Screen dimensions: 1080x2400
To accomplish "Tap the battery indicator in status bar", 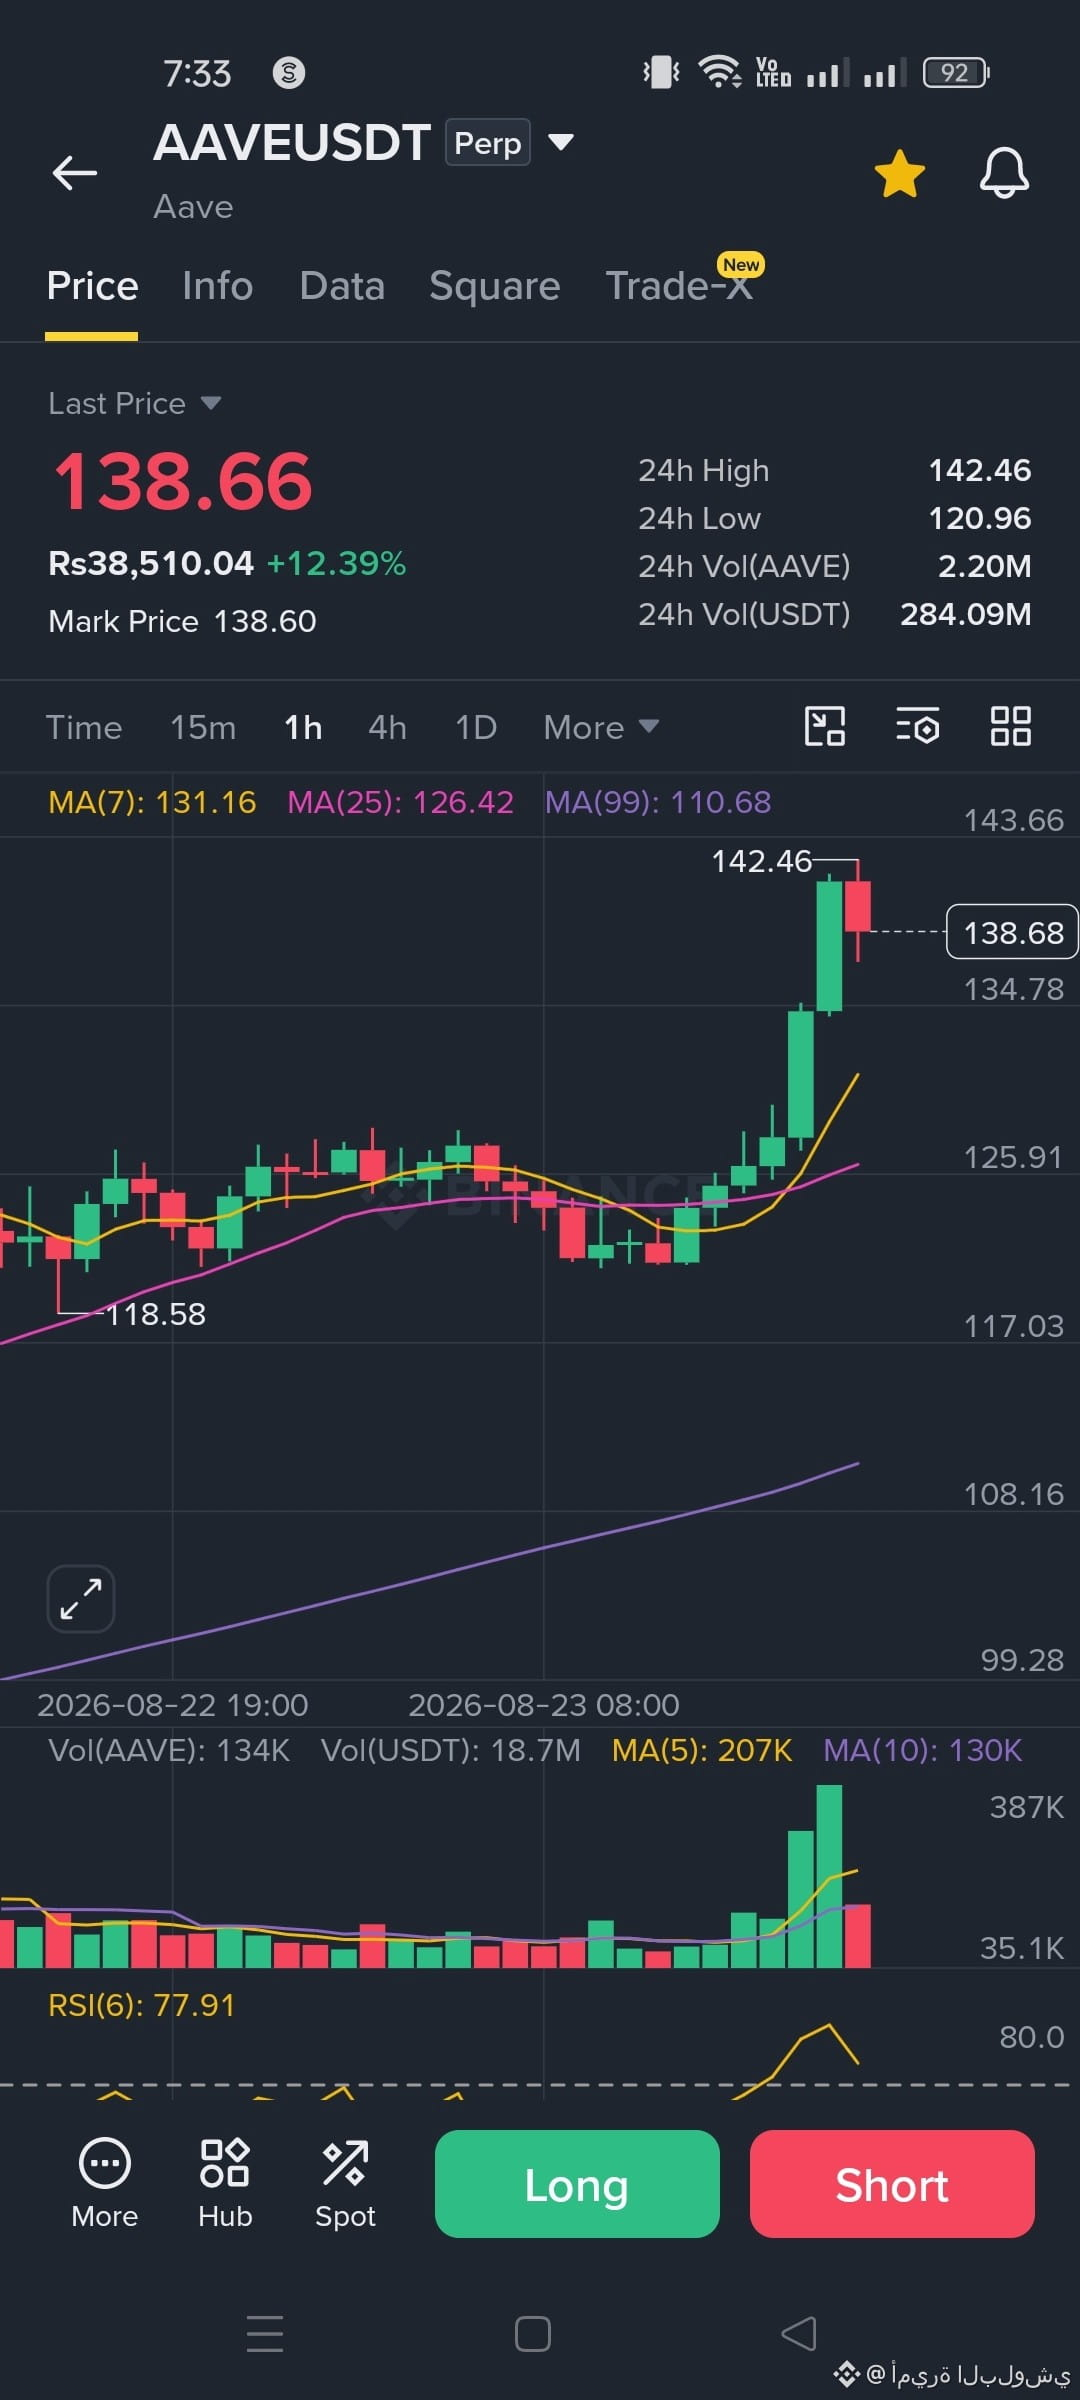I will pyautogui.click(x=956, y=72).
